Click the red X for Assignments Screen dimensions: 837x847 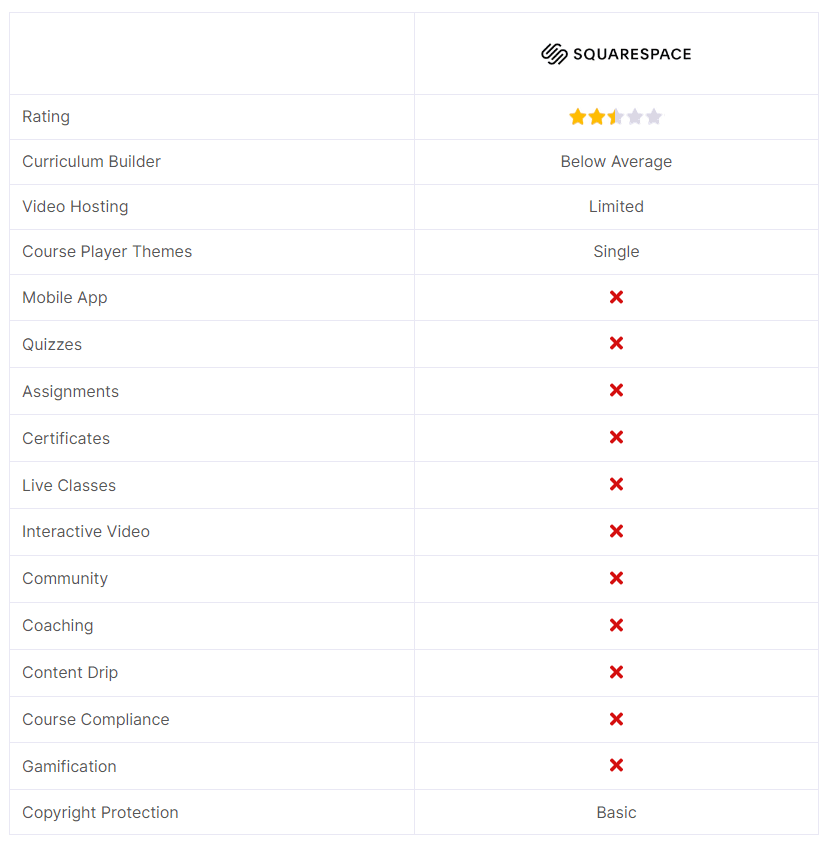pyautogui.click(x=616, y=390)
